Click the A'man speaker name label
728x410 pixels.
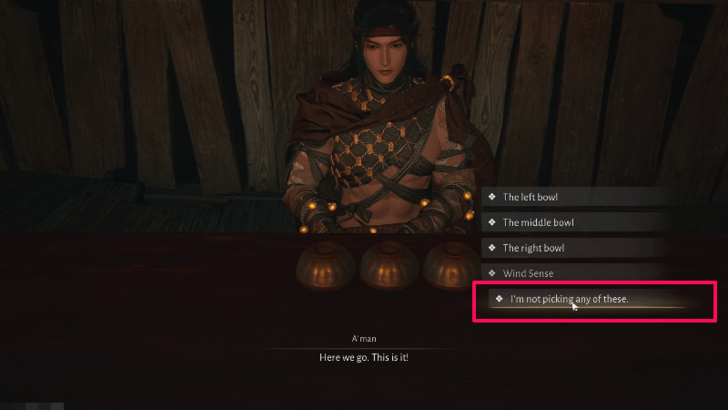(364, 338)
